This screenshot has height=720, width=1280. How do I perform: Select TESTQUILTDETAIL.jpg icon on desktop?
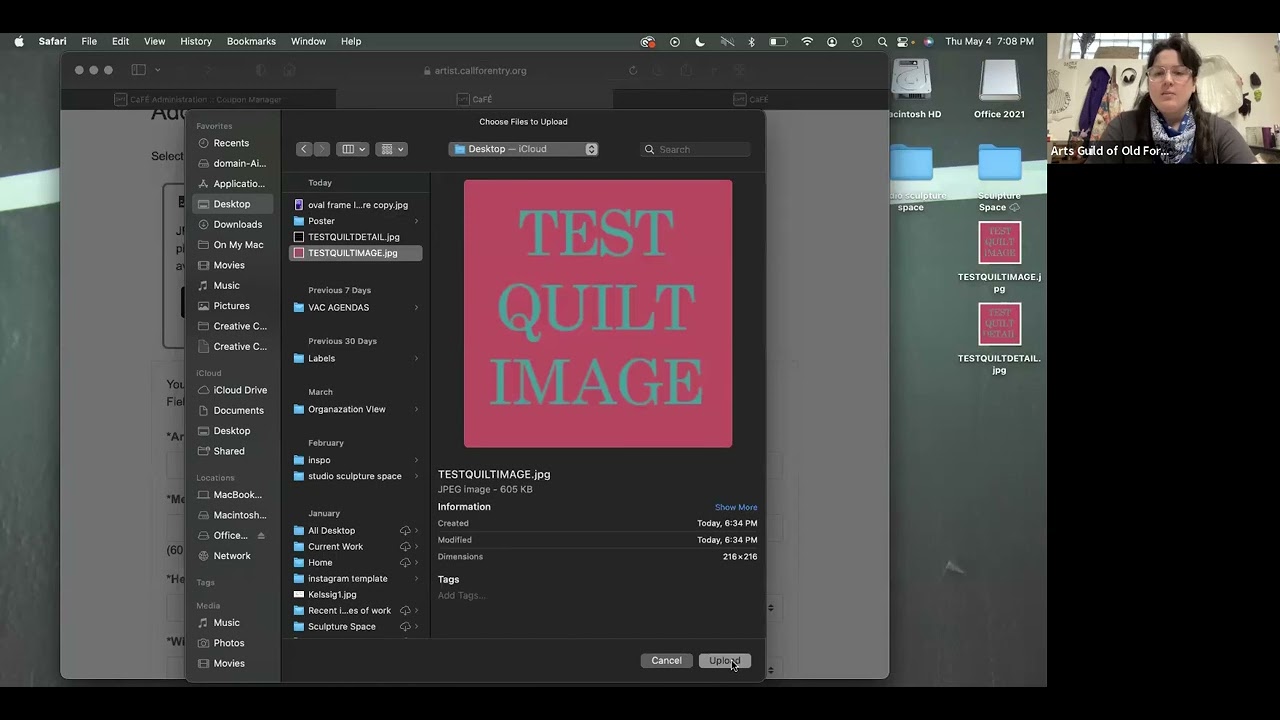[999, 339]
